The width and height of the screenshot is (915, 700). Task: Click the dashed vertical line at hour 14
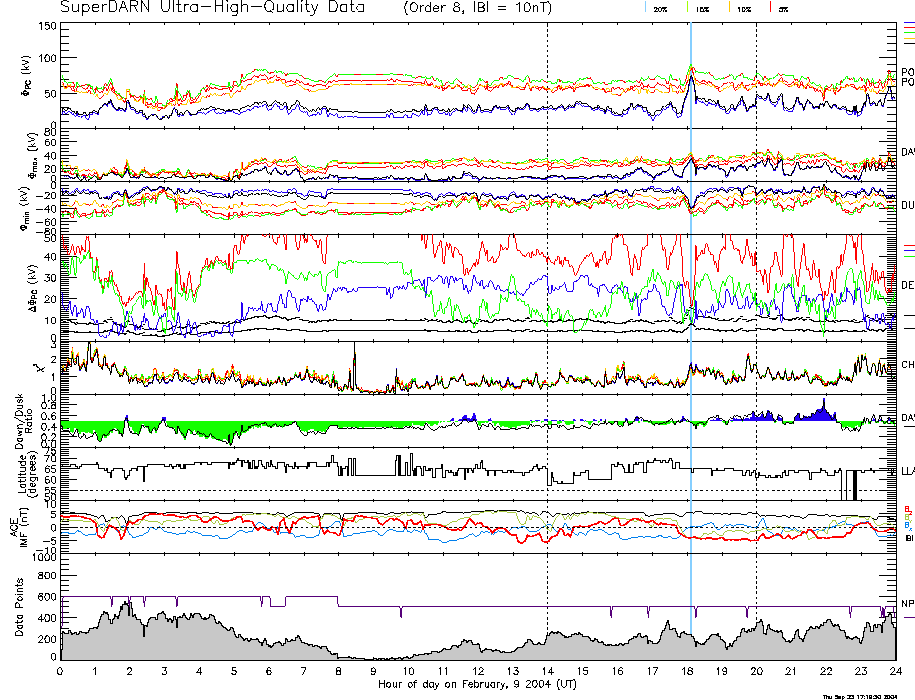pyautogui.click(x=548, y=300)
